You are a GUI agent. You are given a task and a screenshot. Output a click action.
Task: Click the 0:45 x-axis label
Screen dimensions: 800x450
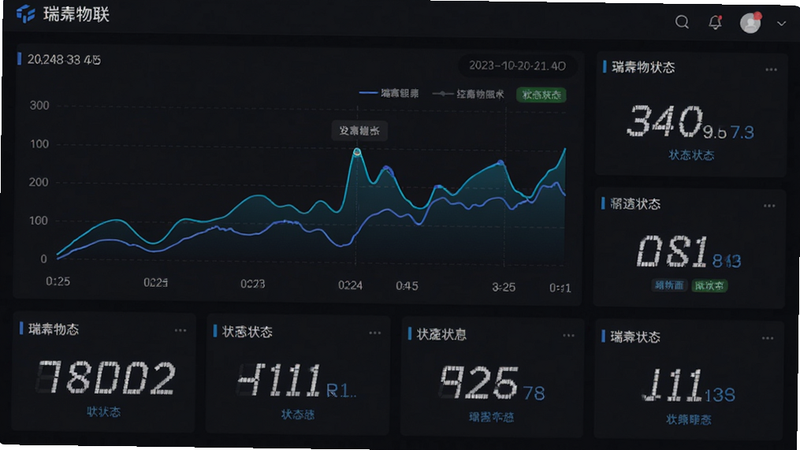pyautogui.click(x=407, y=286)
